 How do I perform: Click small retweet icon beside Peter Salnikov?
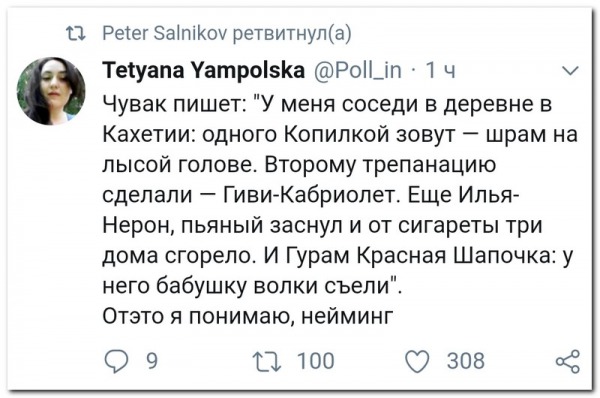click(x=76, y=34)
